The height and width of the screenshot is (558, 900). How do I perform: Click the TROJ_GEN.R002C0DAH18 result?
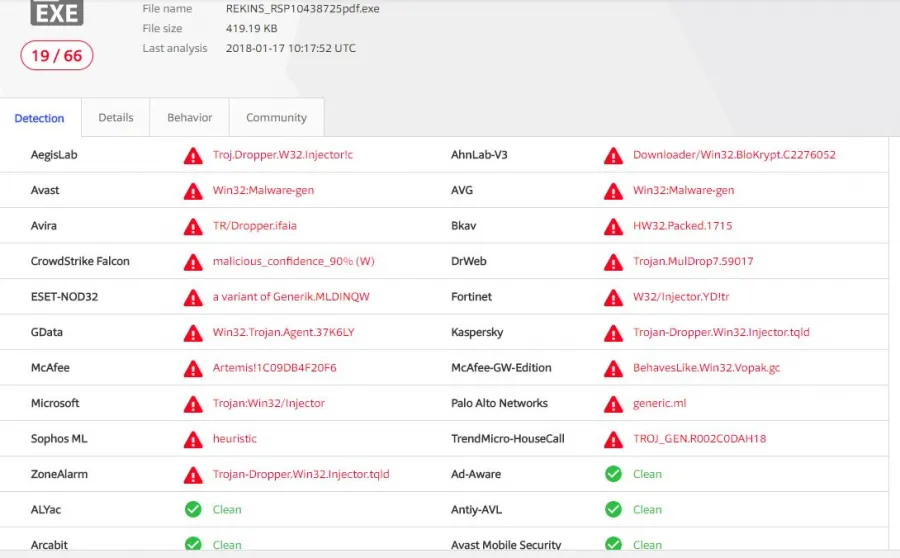(699, 439)
